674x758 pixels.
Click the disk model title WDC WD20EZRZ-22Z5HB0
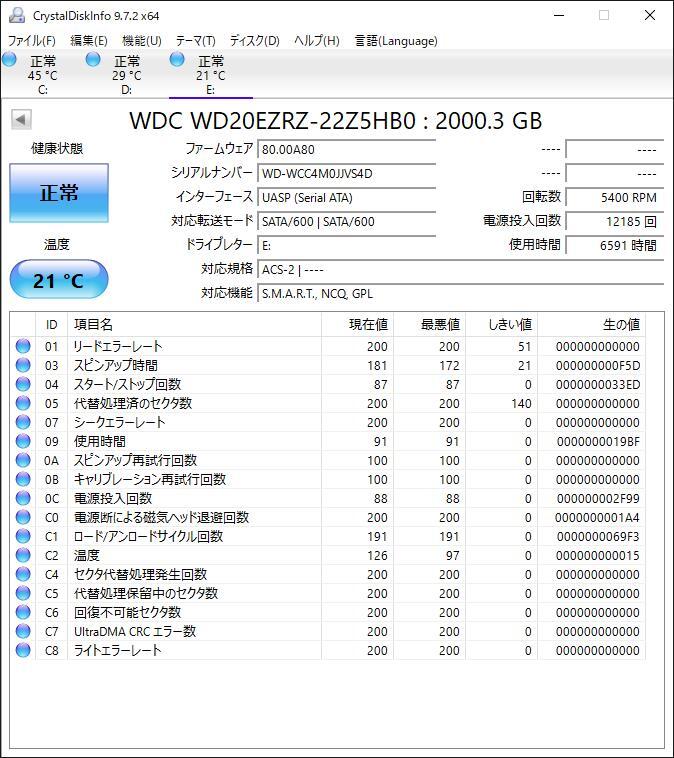click(272, 120)
